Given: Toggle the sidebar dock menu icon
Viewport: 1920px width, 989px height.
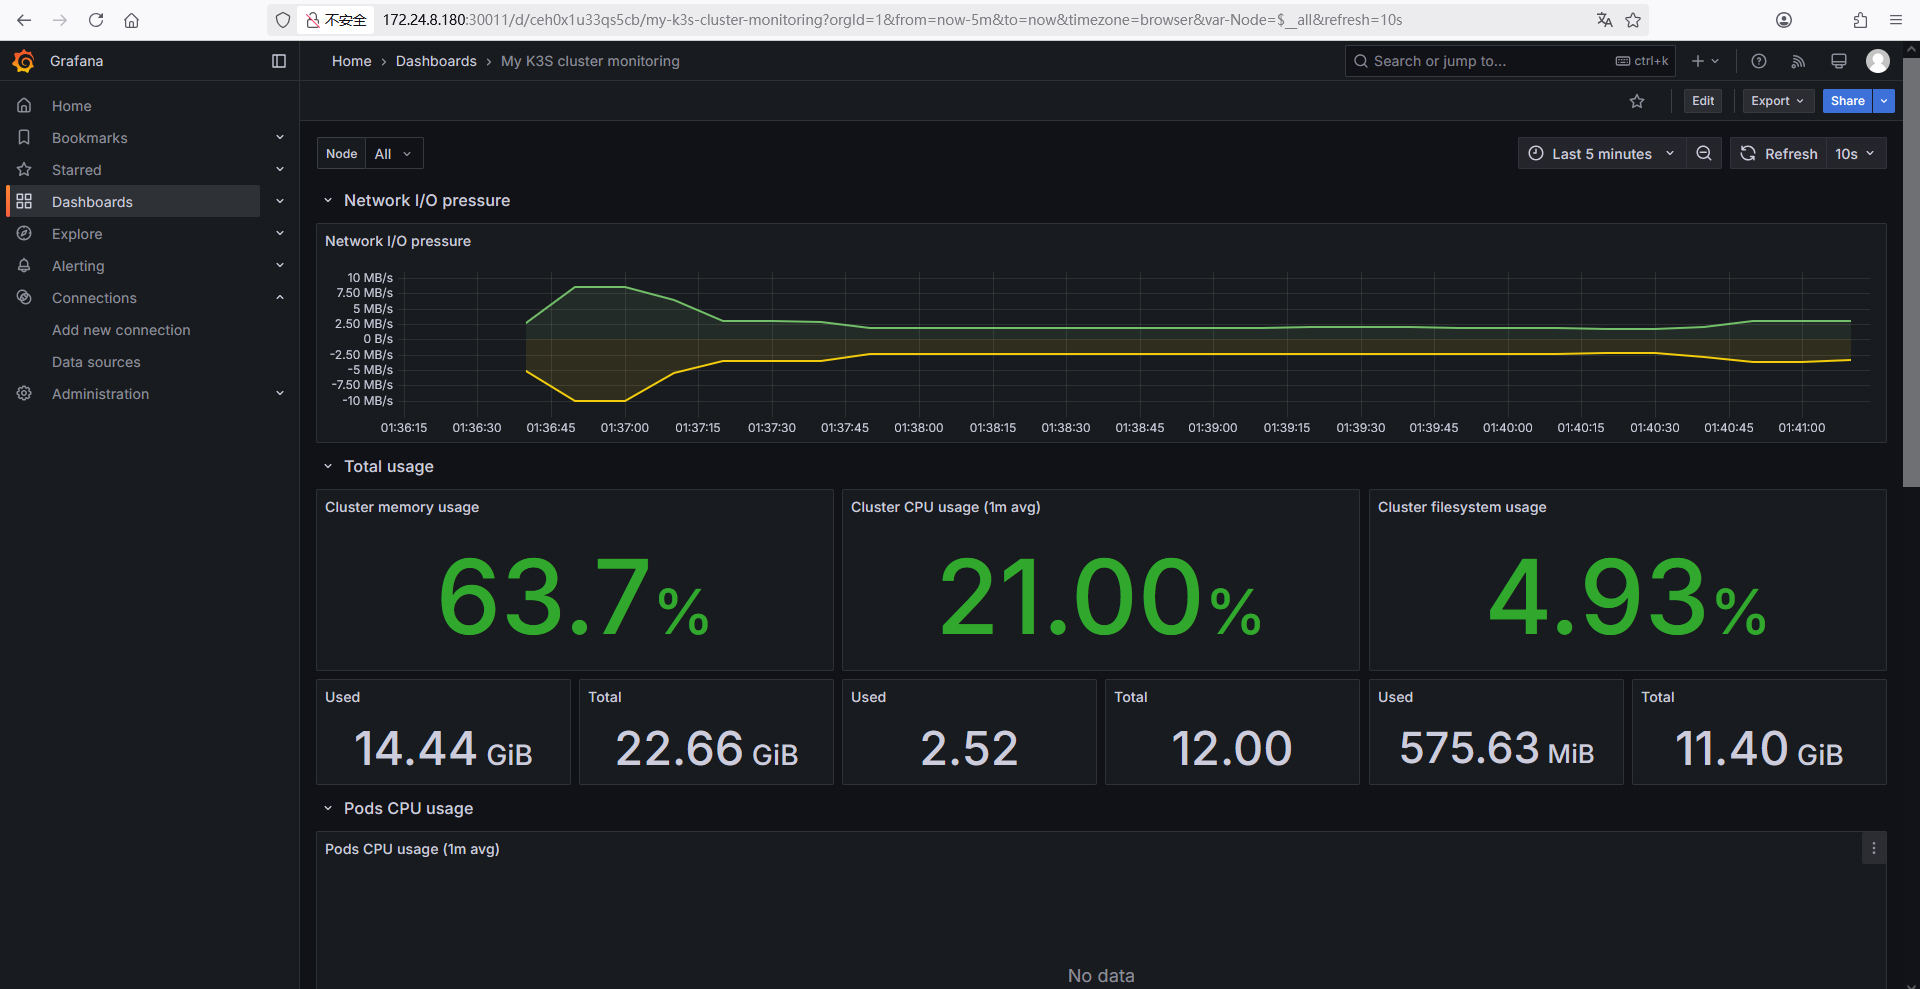Looking at the screenshot, I should click(x=279, y=61).
